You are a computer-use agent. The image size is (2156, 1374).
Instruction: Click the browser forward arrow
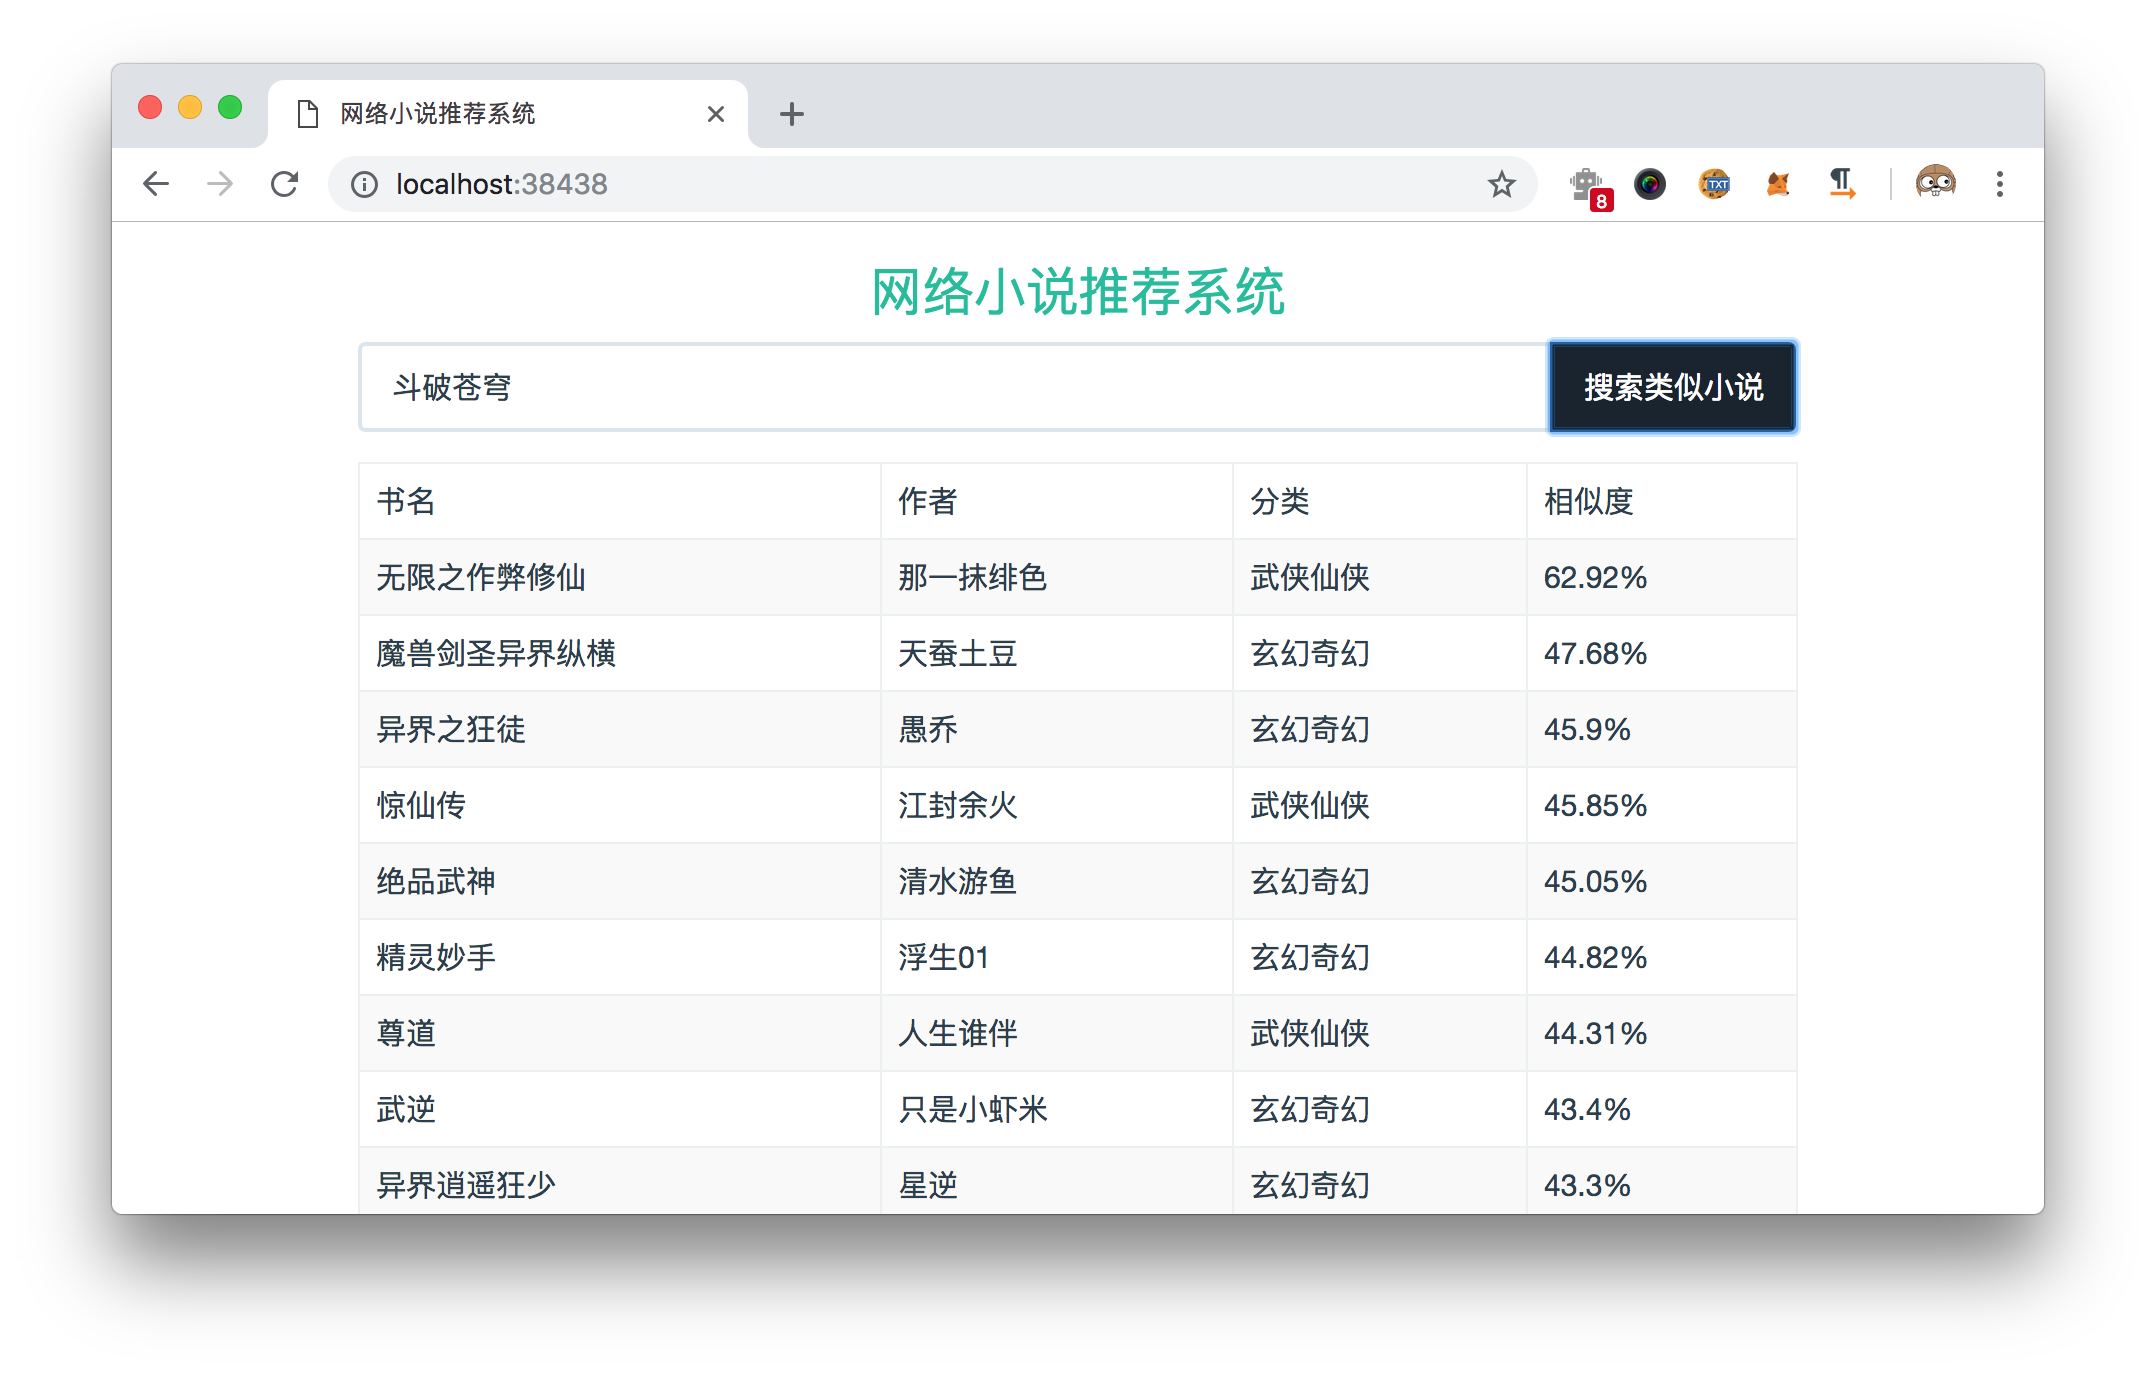(x=220, y=184)
